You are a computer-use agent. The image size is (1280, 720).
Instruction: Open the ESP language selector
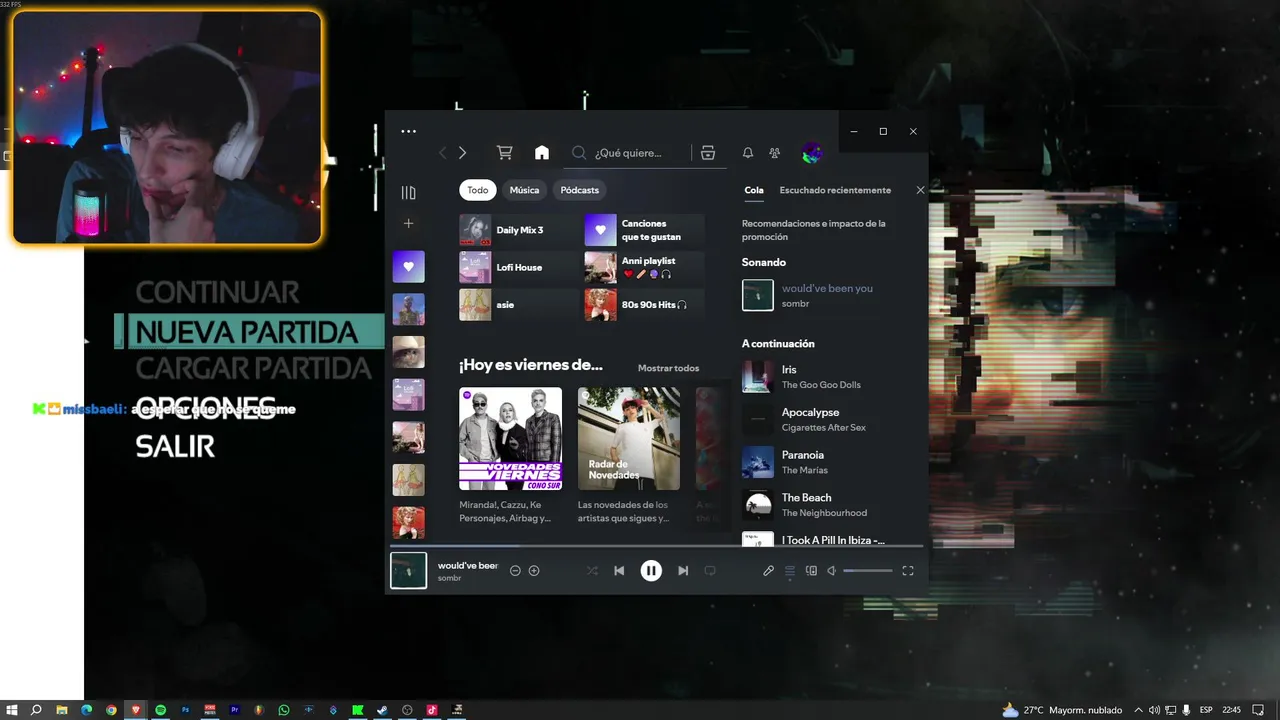[1206, 710]
